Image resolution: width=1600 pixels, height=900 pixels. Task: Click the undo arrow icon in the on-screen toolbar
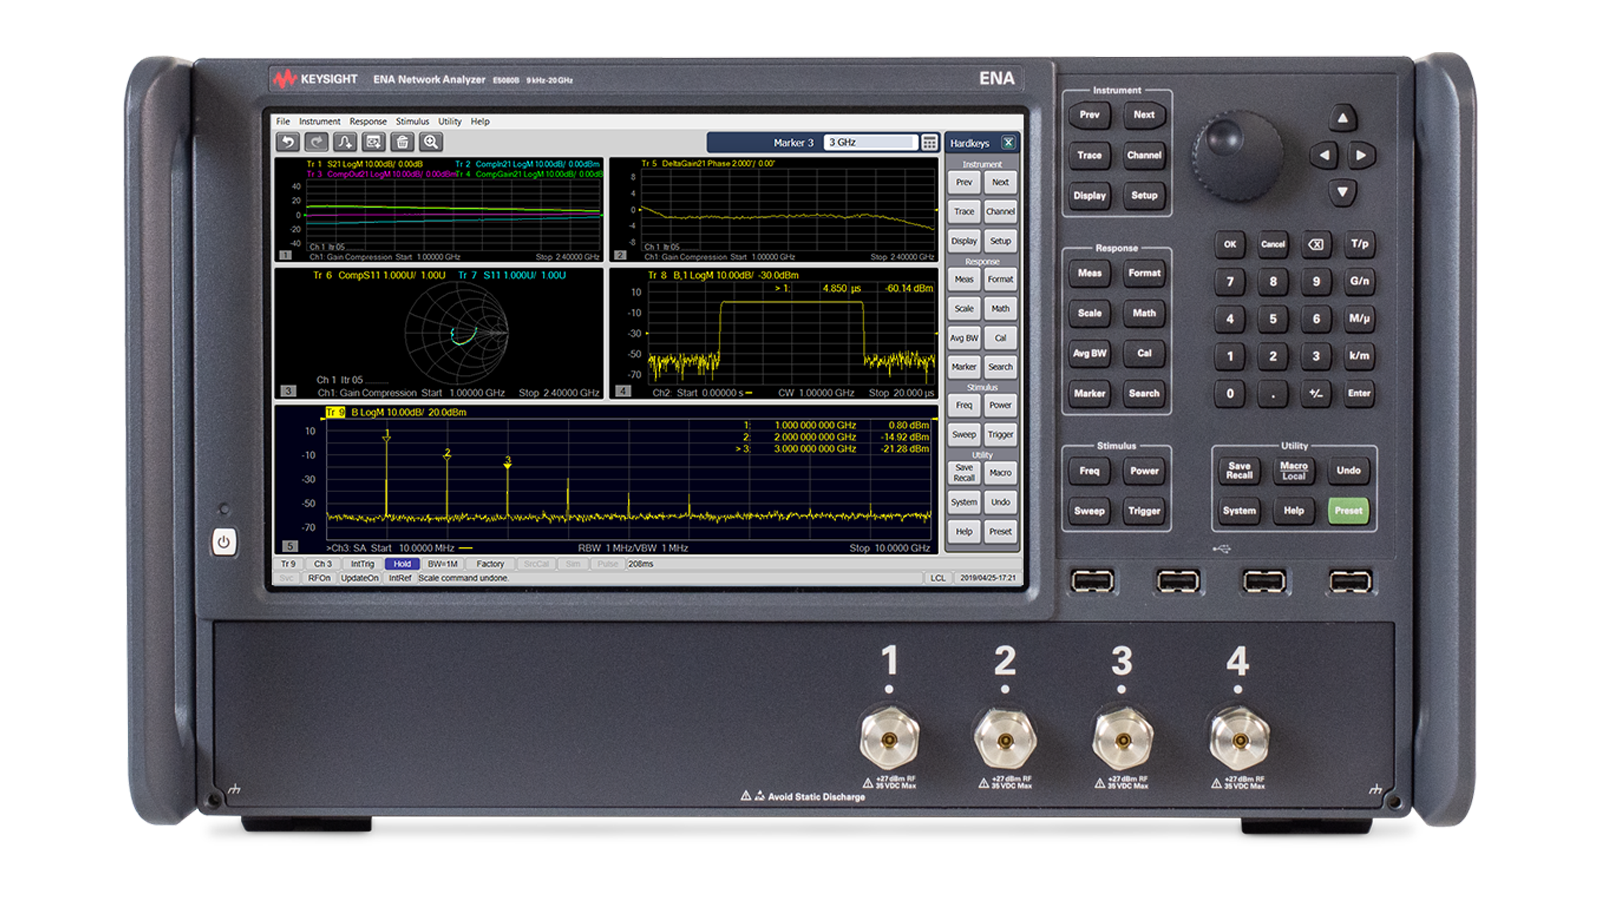(288, 142)
